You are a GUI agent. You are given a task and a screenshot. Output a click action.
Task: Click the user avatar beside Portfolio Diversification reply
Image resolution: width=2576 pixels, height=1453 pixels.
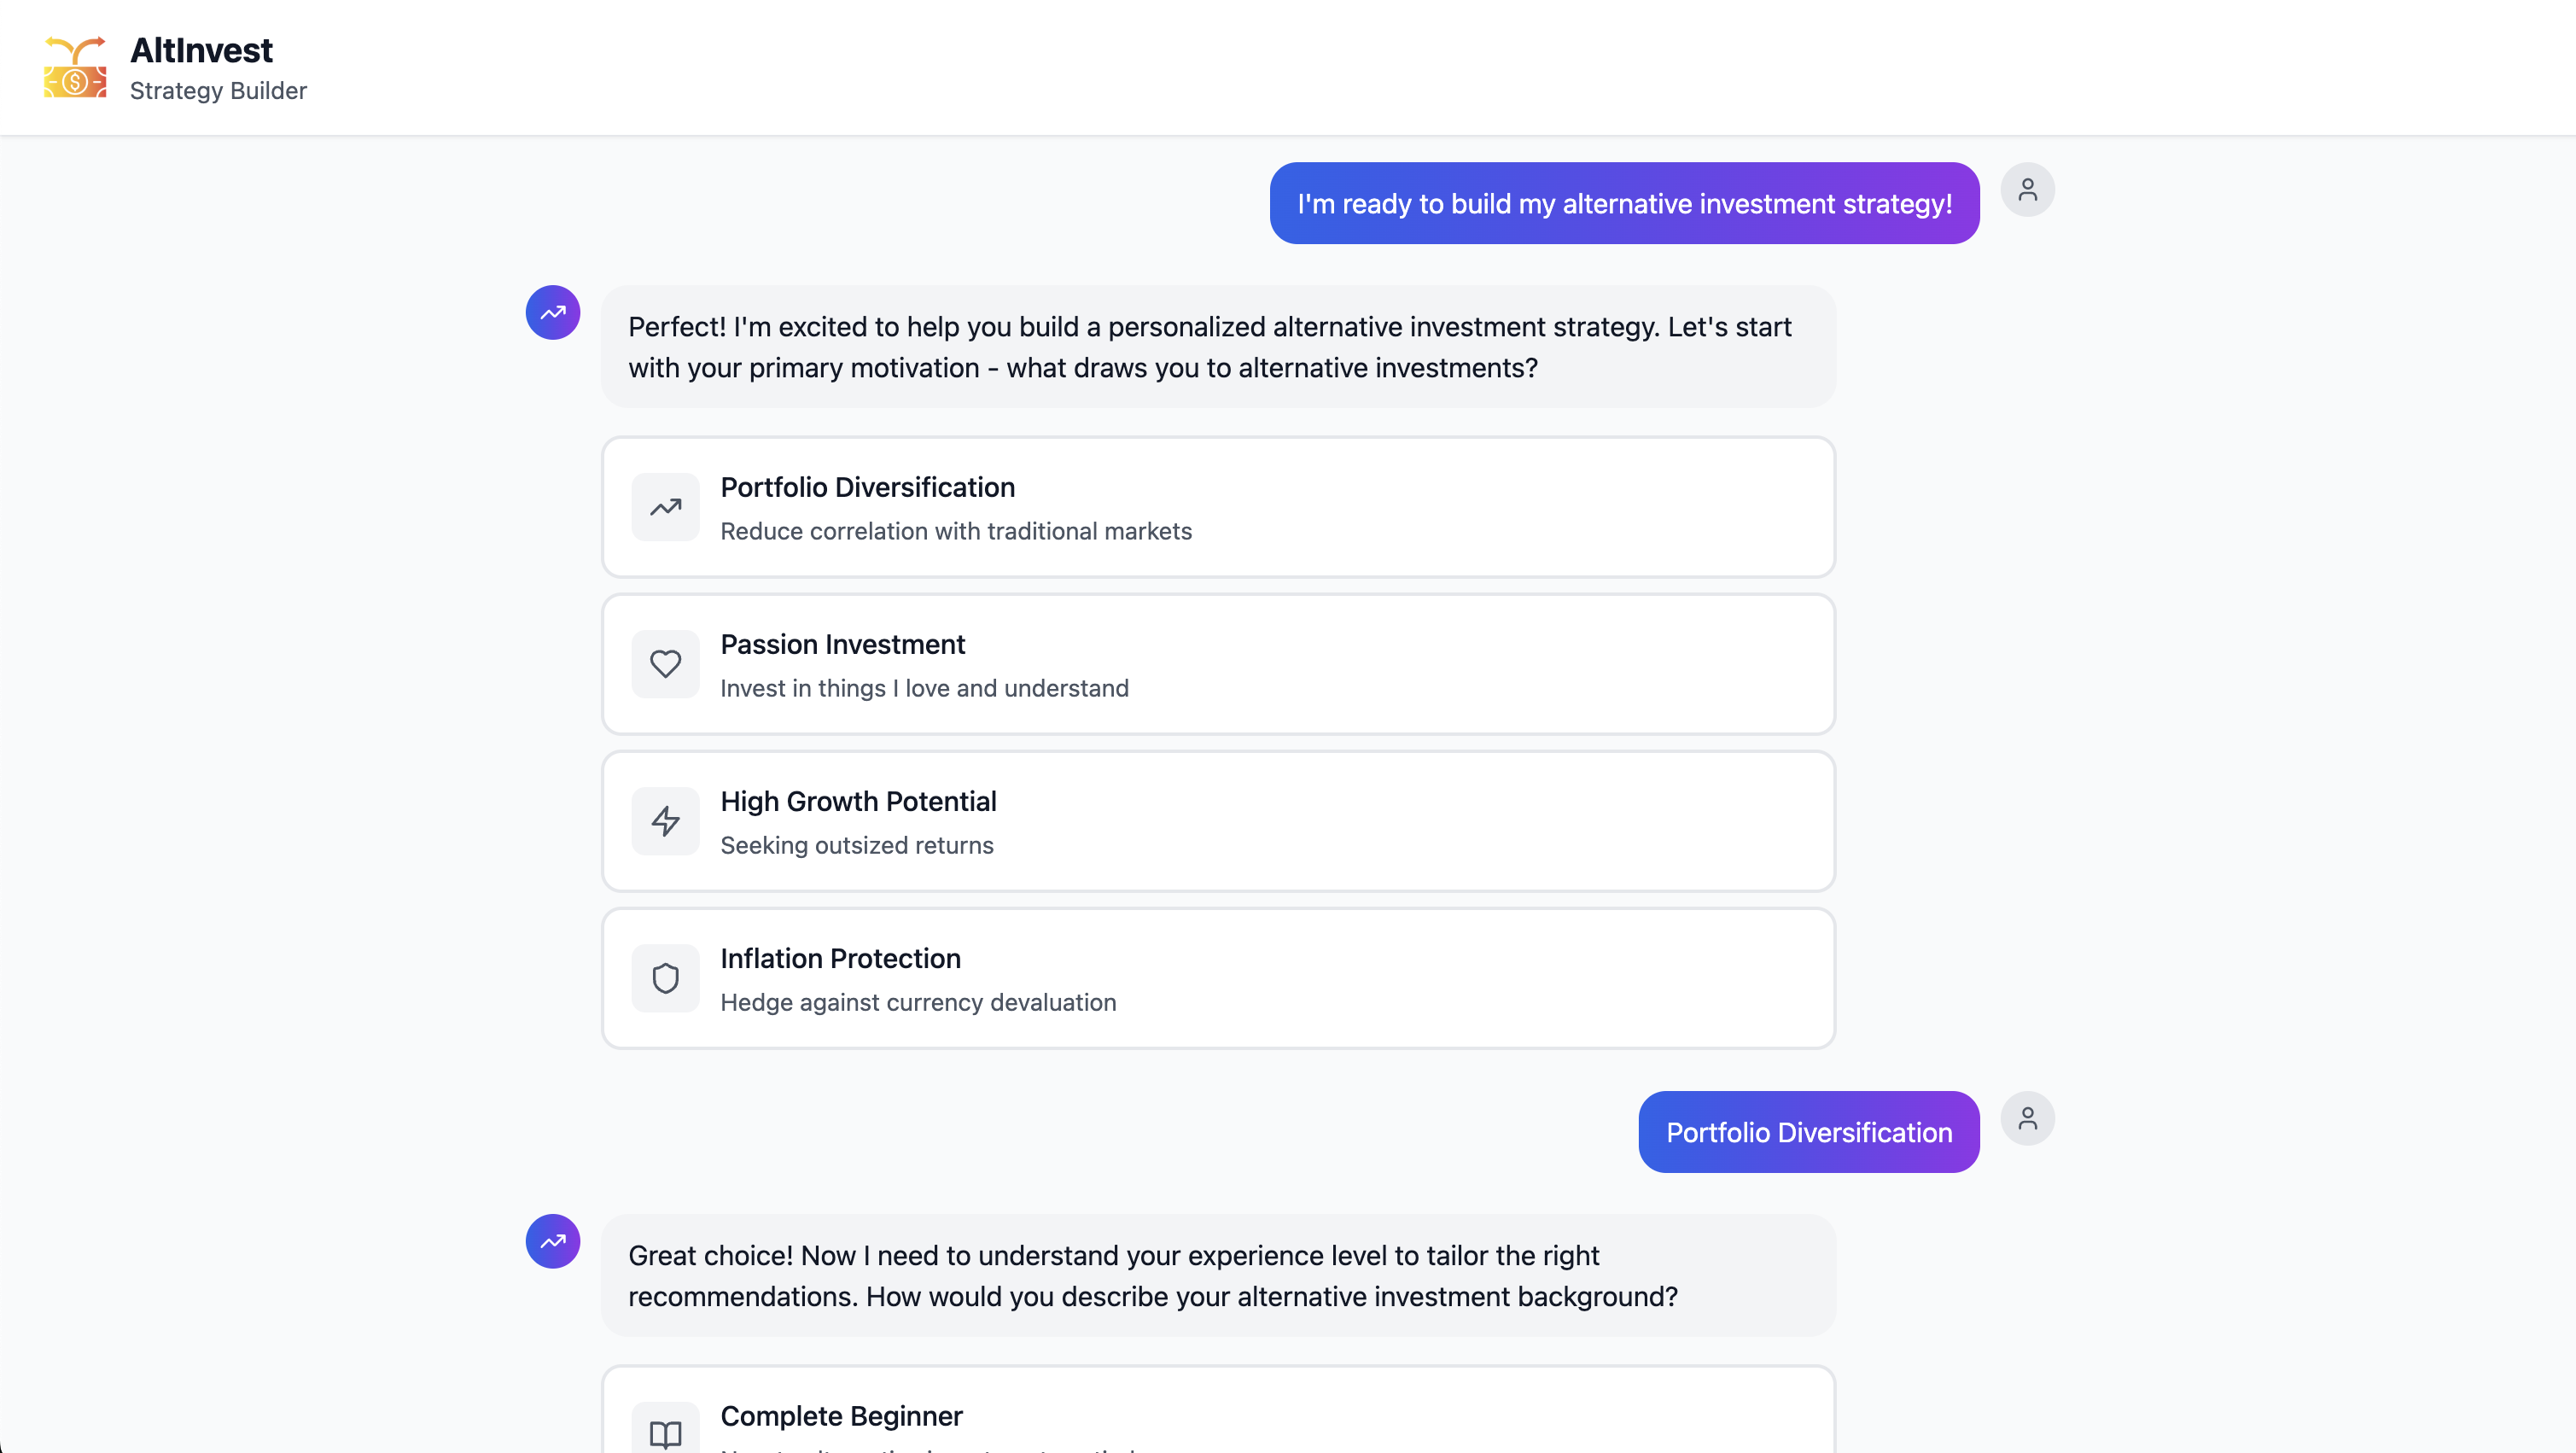2027,1118
